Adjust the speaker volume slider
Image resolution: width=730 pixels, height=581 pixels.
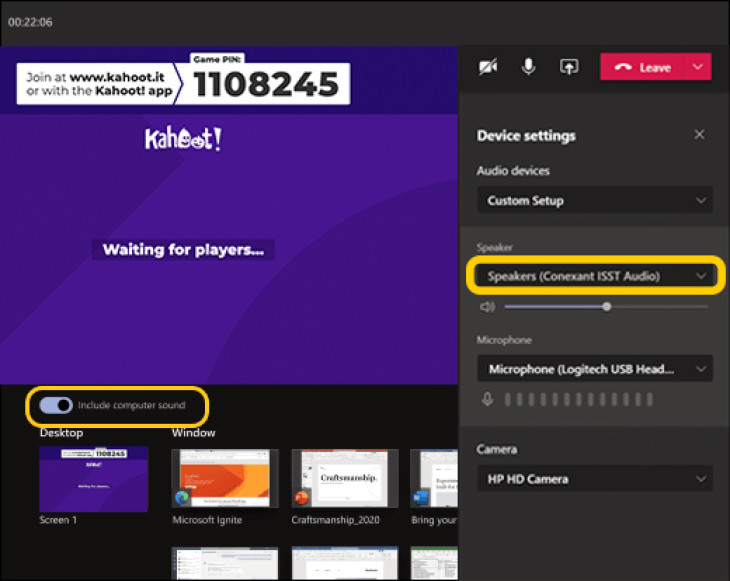point(606,307)
